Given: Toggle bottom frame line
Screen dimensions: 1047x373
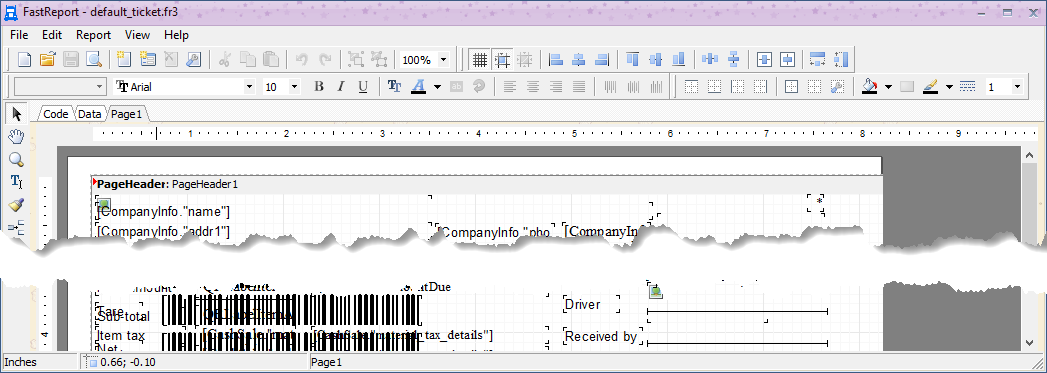Looking at the screenshot, I should coord(714,86).
